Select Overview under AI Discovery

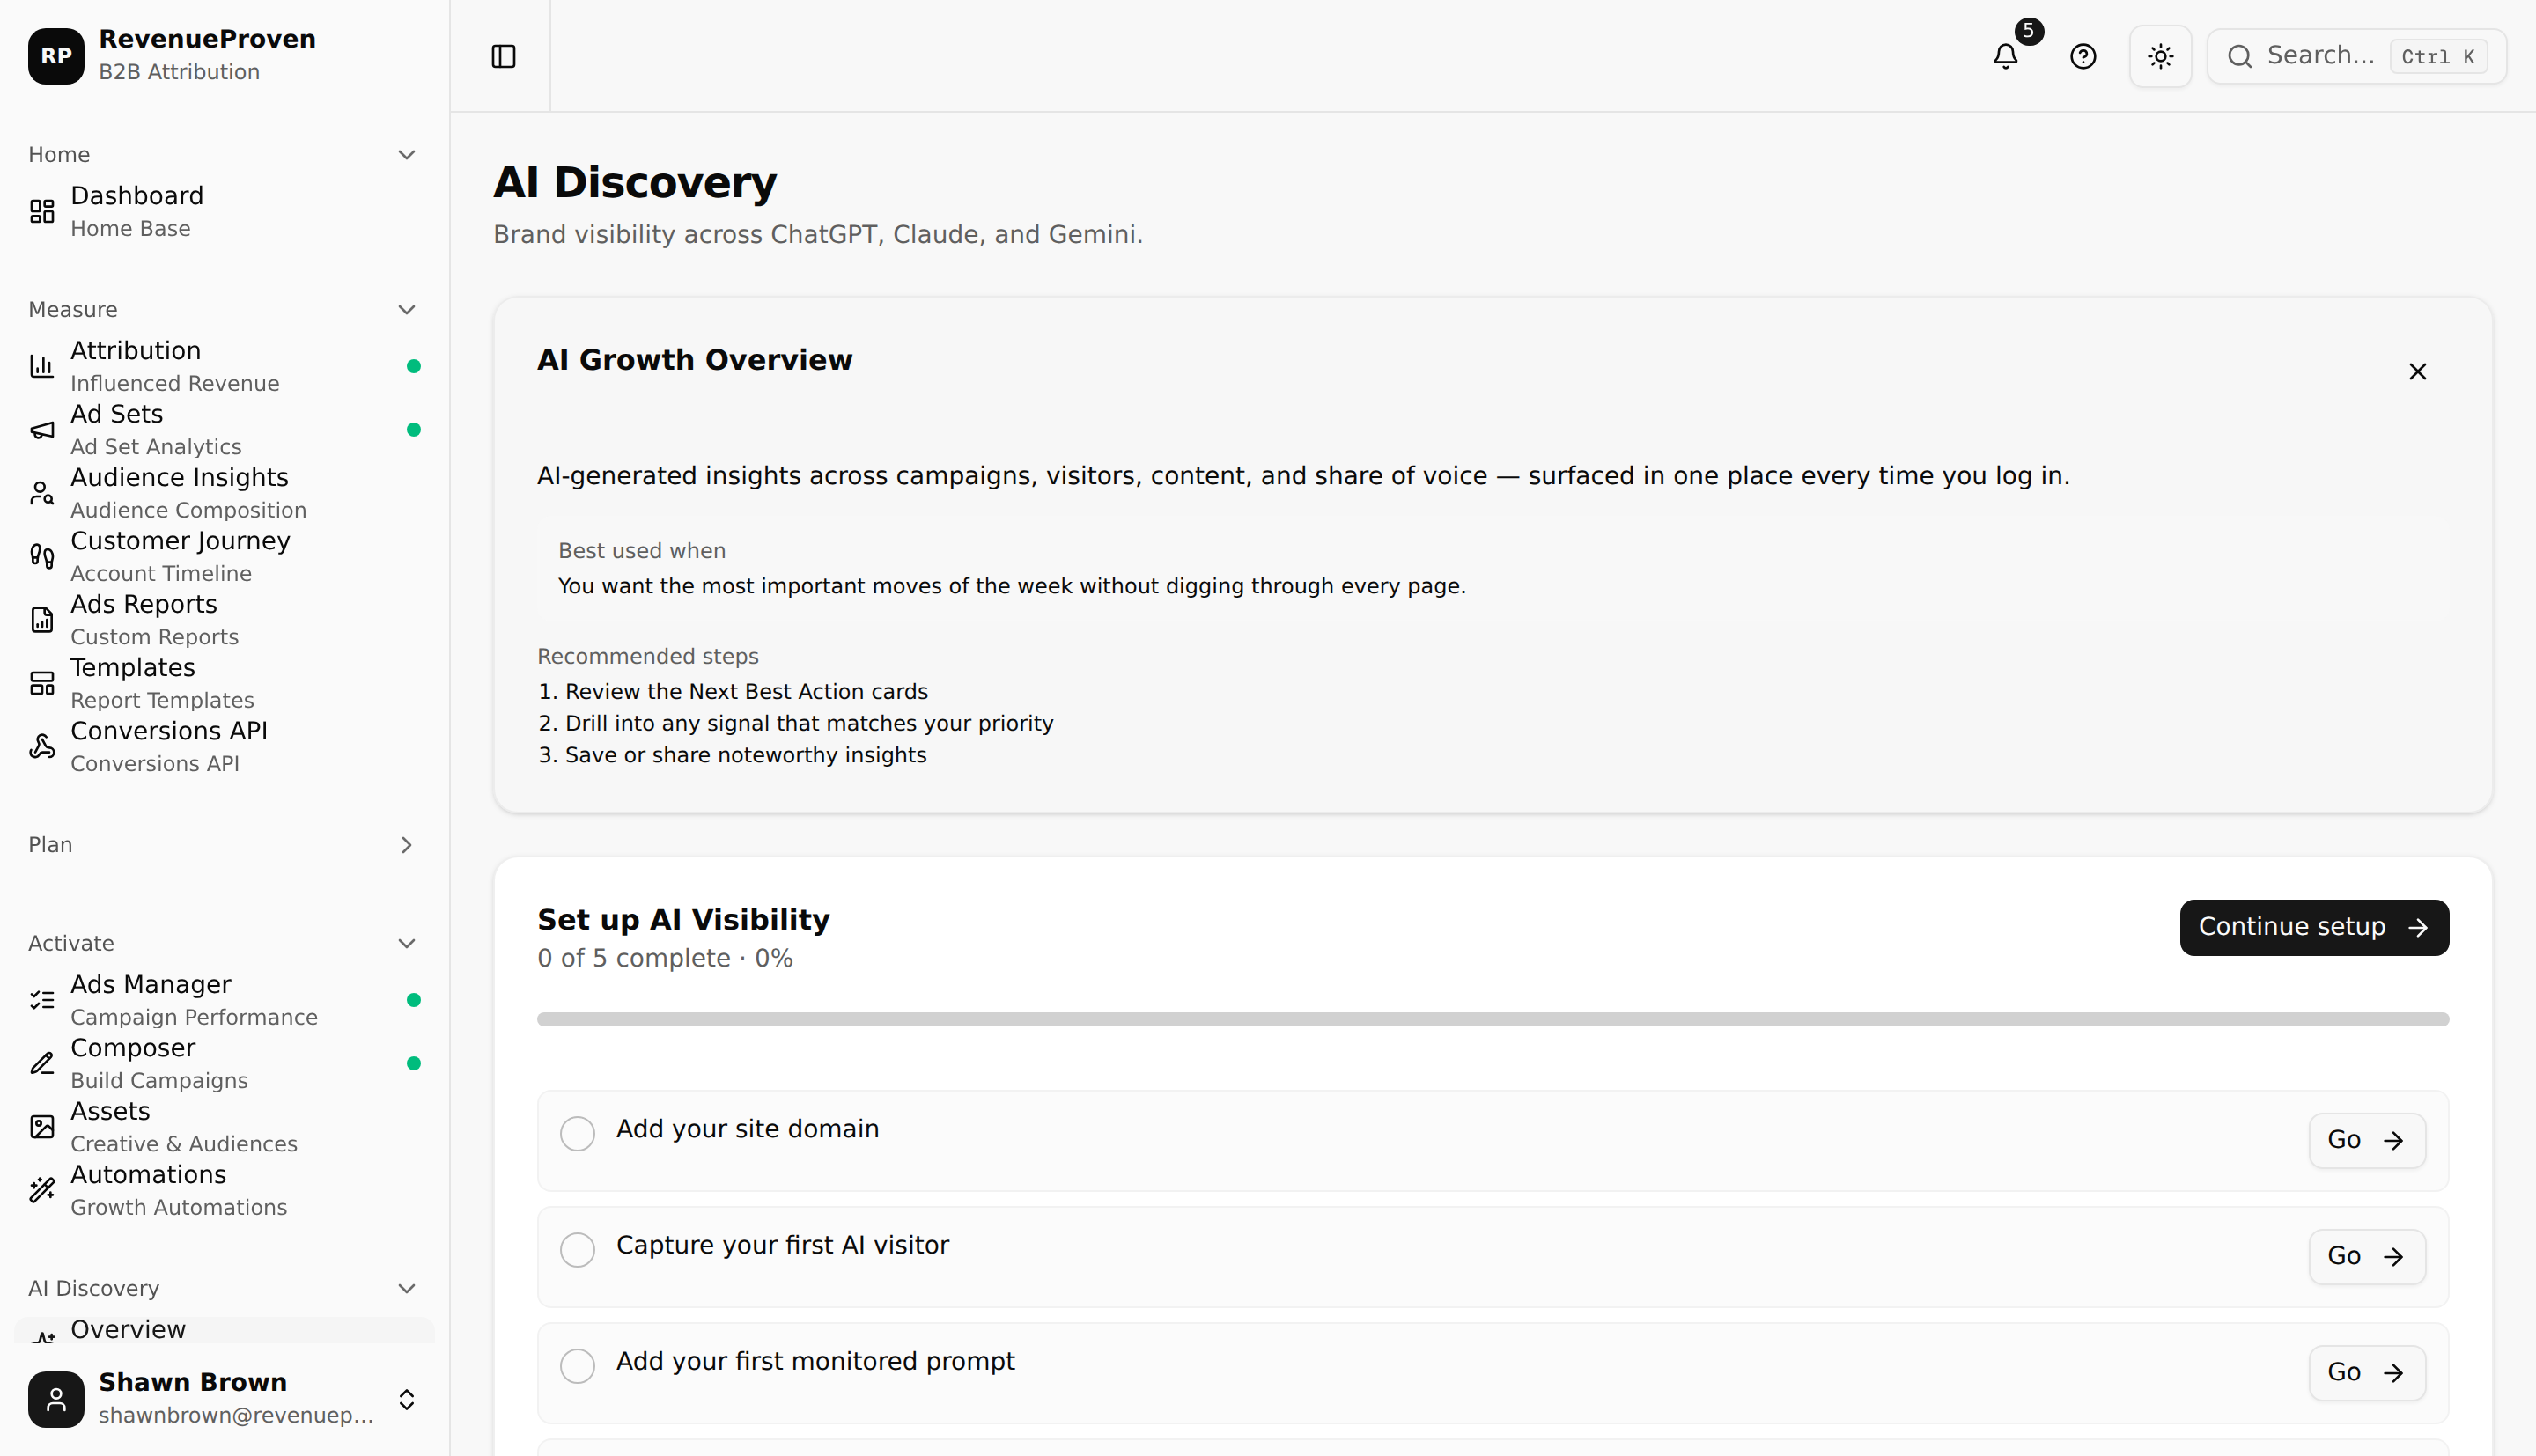click(x=224, y=1330)
